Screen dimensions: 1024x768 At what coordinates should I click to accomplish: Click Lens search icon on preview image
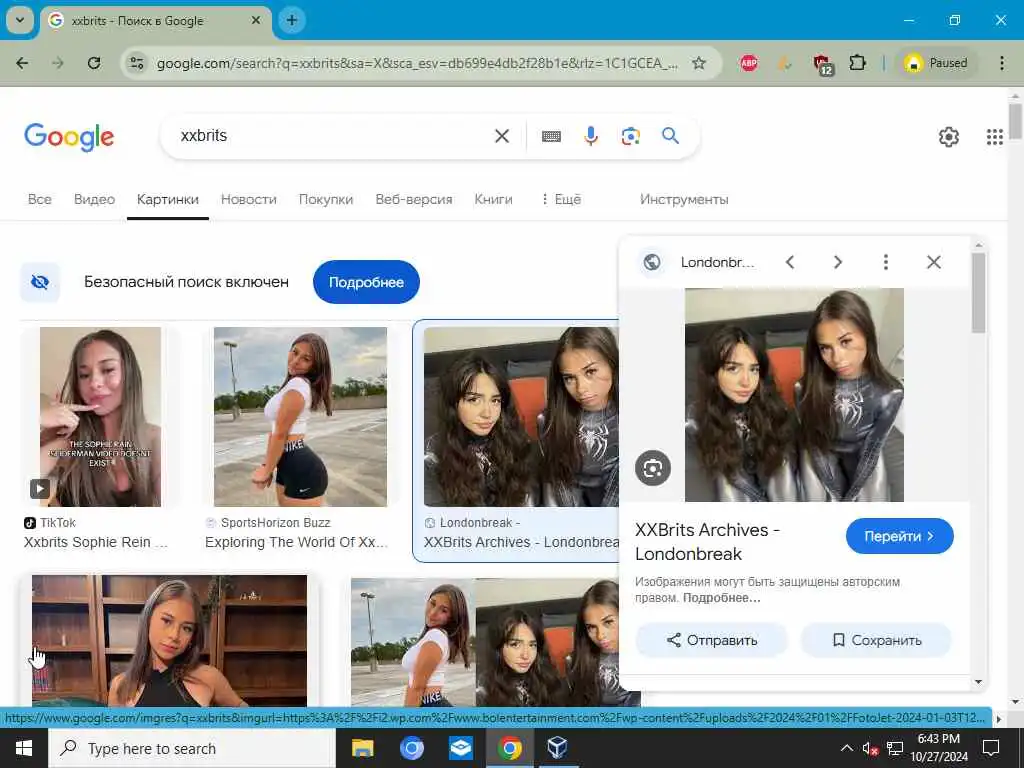click(652, 468)
